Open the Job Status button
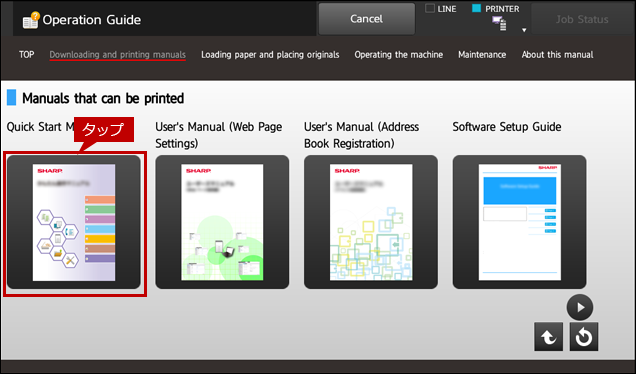The width and height of the screenshot is (636, 374). point(582,19)
